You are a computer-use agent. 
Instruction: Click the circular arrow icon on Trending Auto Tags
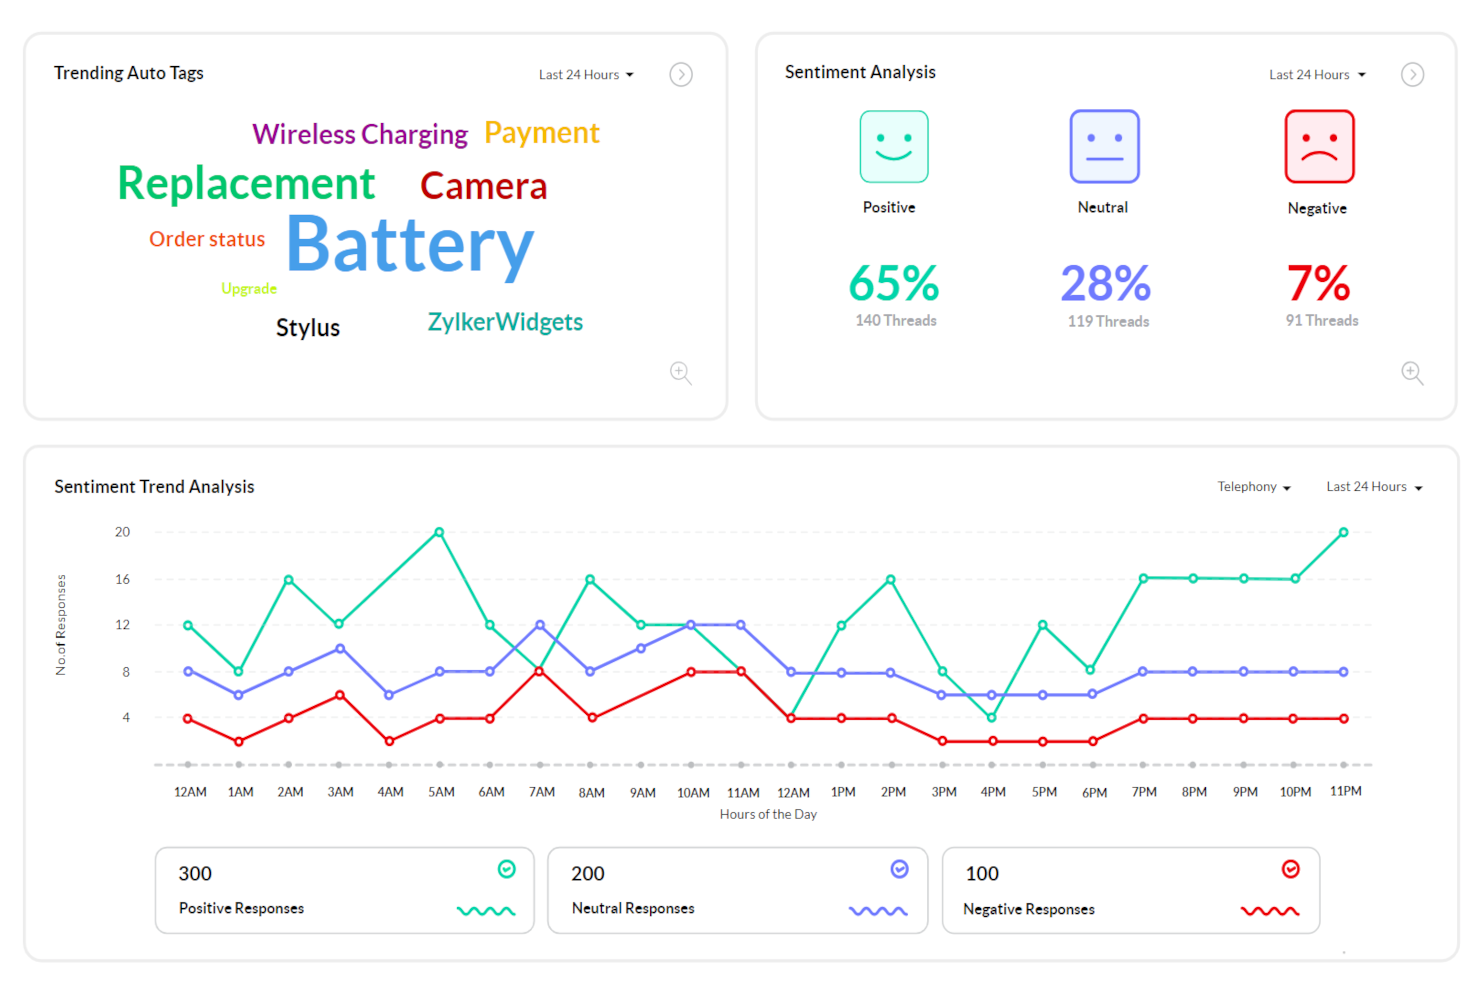point(681,74)
